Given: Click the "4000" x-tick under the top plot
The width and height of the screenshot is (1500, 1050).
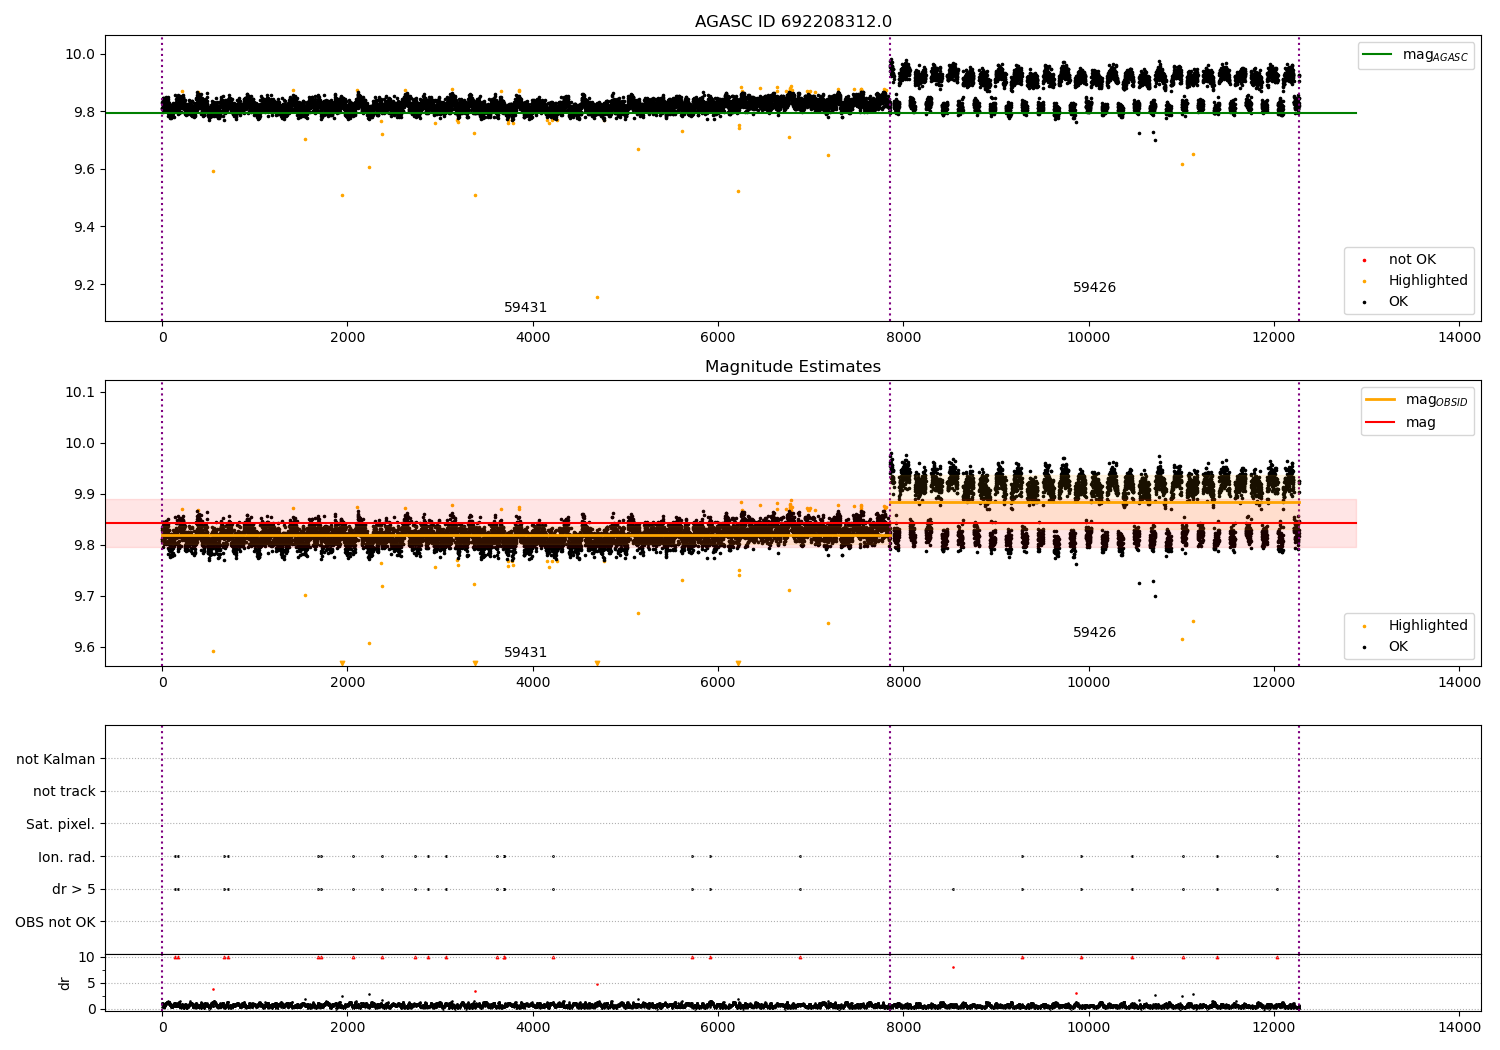Looking at the screenshot, I should pyautogui.click(x=533, y=338).
